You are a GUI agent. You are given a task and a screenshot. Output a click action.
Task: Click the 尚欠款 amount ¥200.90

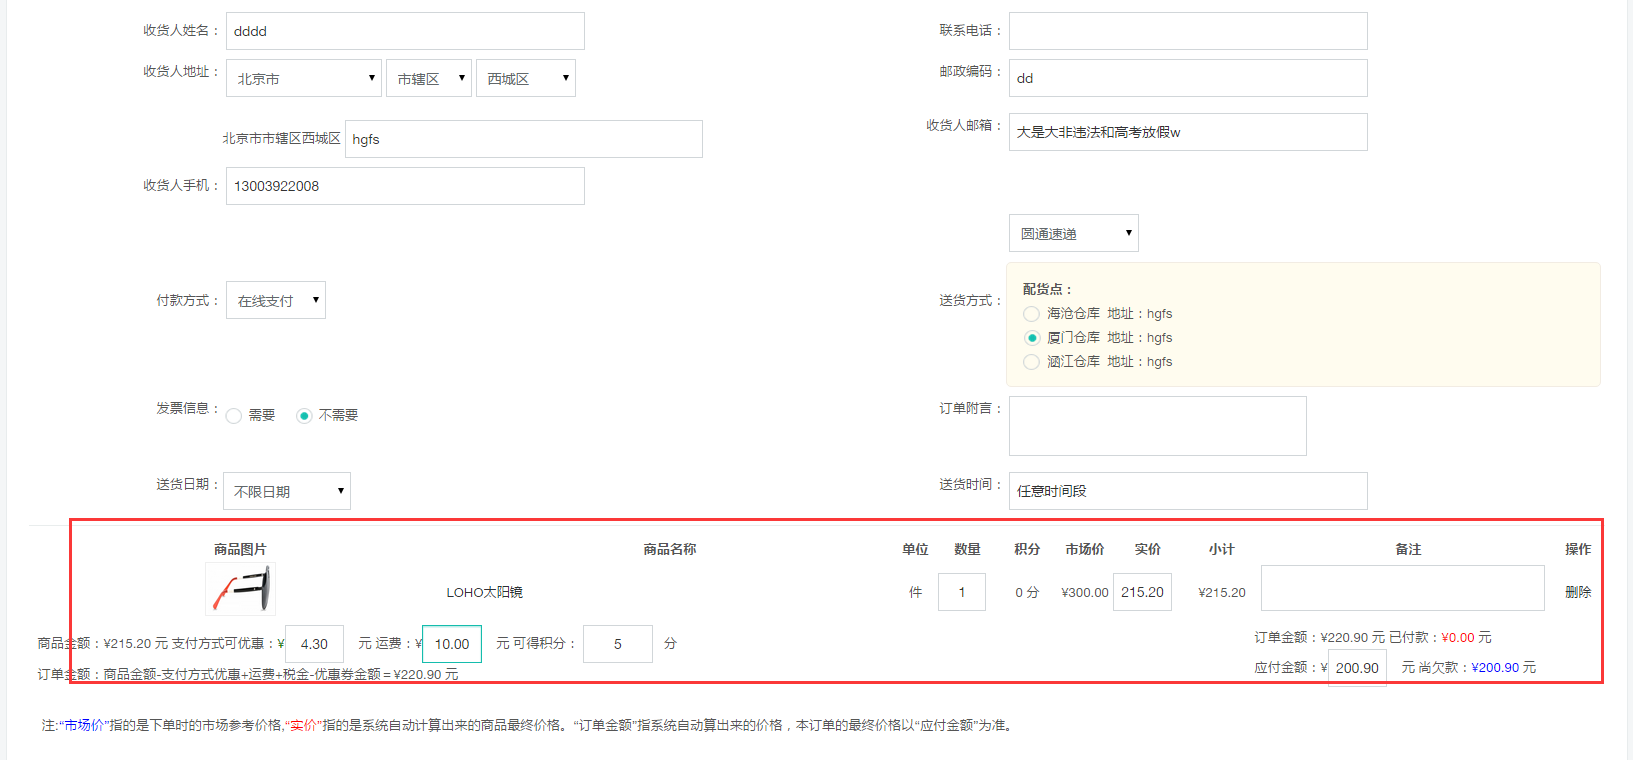coord(1496,667)
